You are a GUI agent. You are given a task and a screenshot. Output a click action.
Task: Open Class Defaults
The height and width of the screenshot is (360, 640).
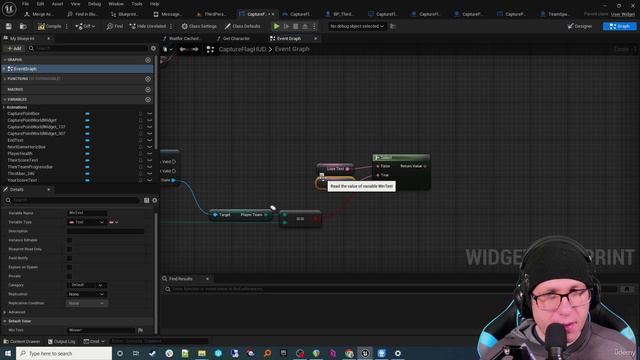tap(242, 26)
